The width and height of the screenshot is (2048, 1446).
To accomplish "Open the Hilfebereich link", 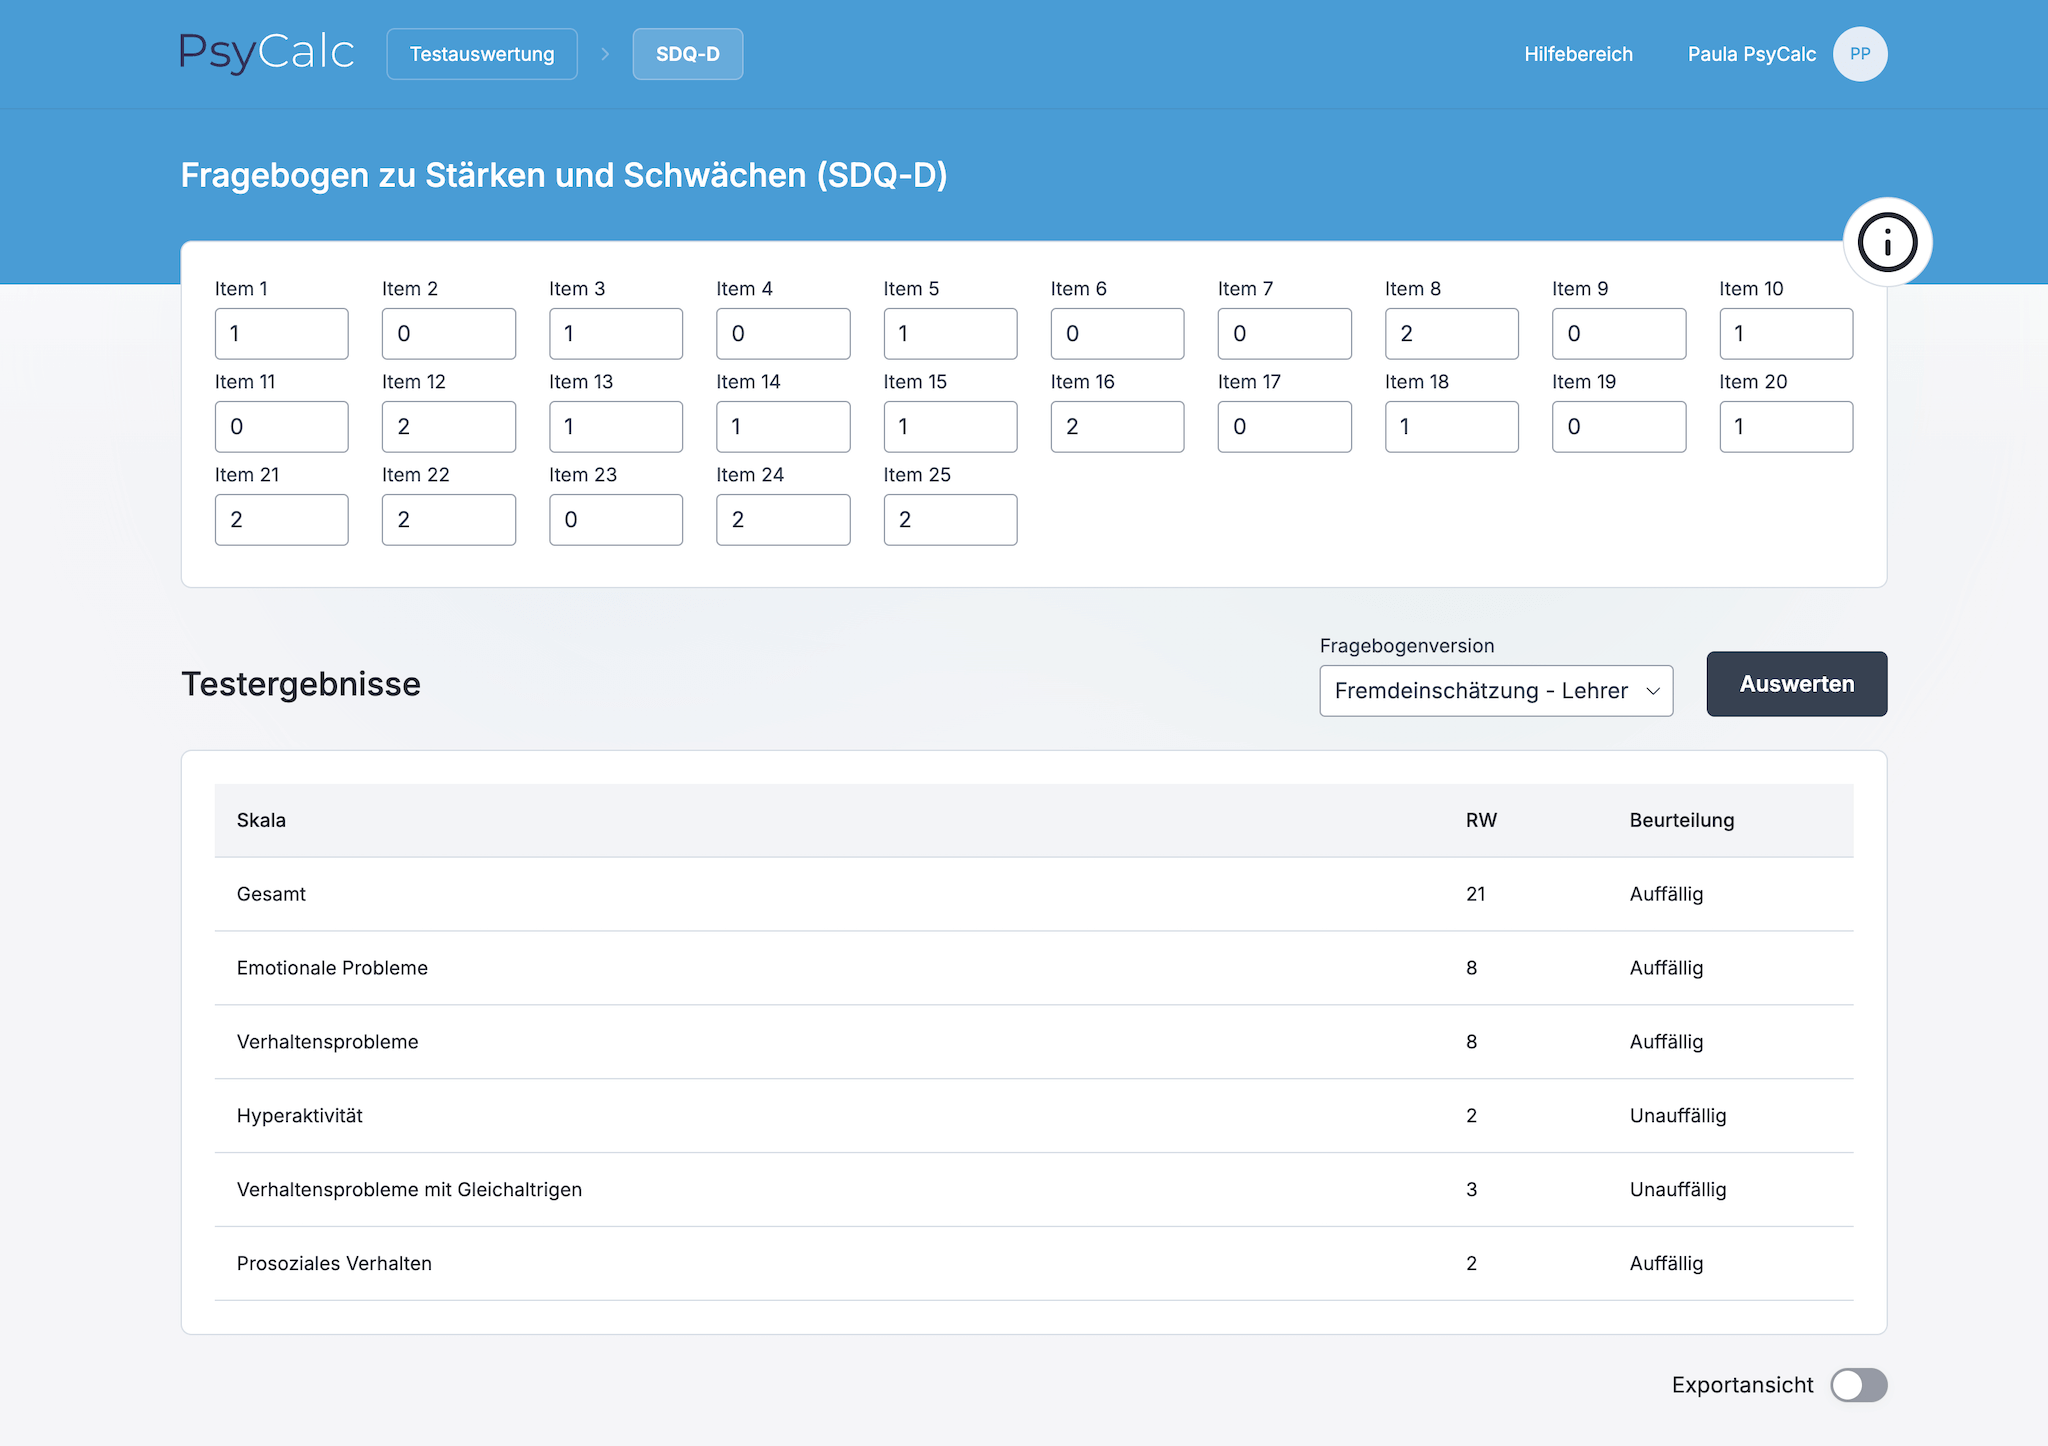I will 1578,54.
